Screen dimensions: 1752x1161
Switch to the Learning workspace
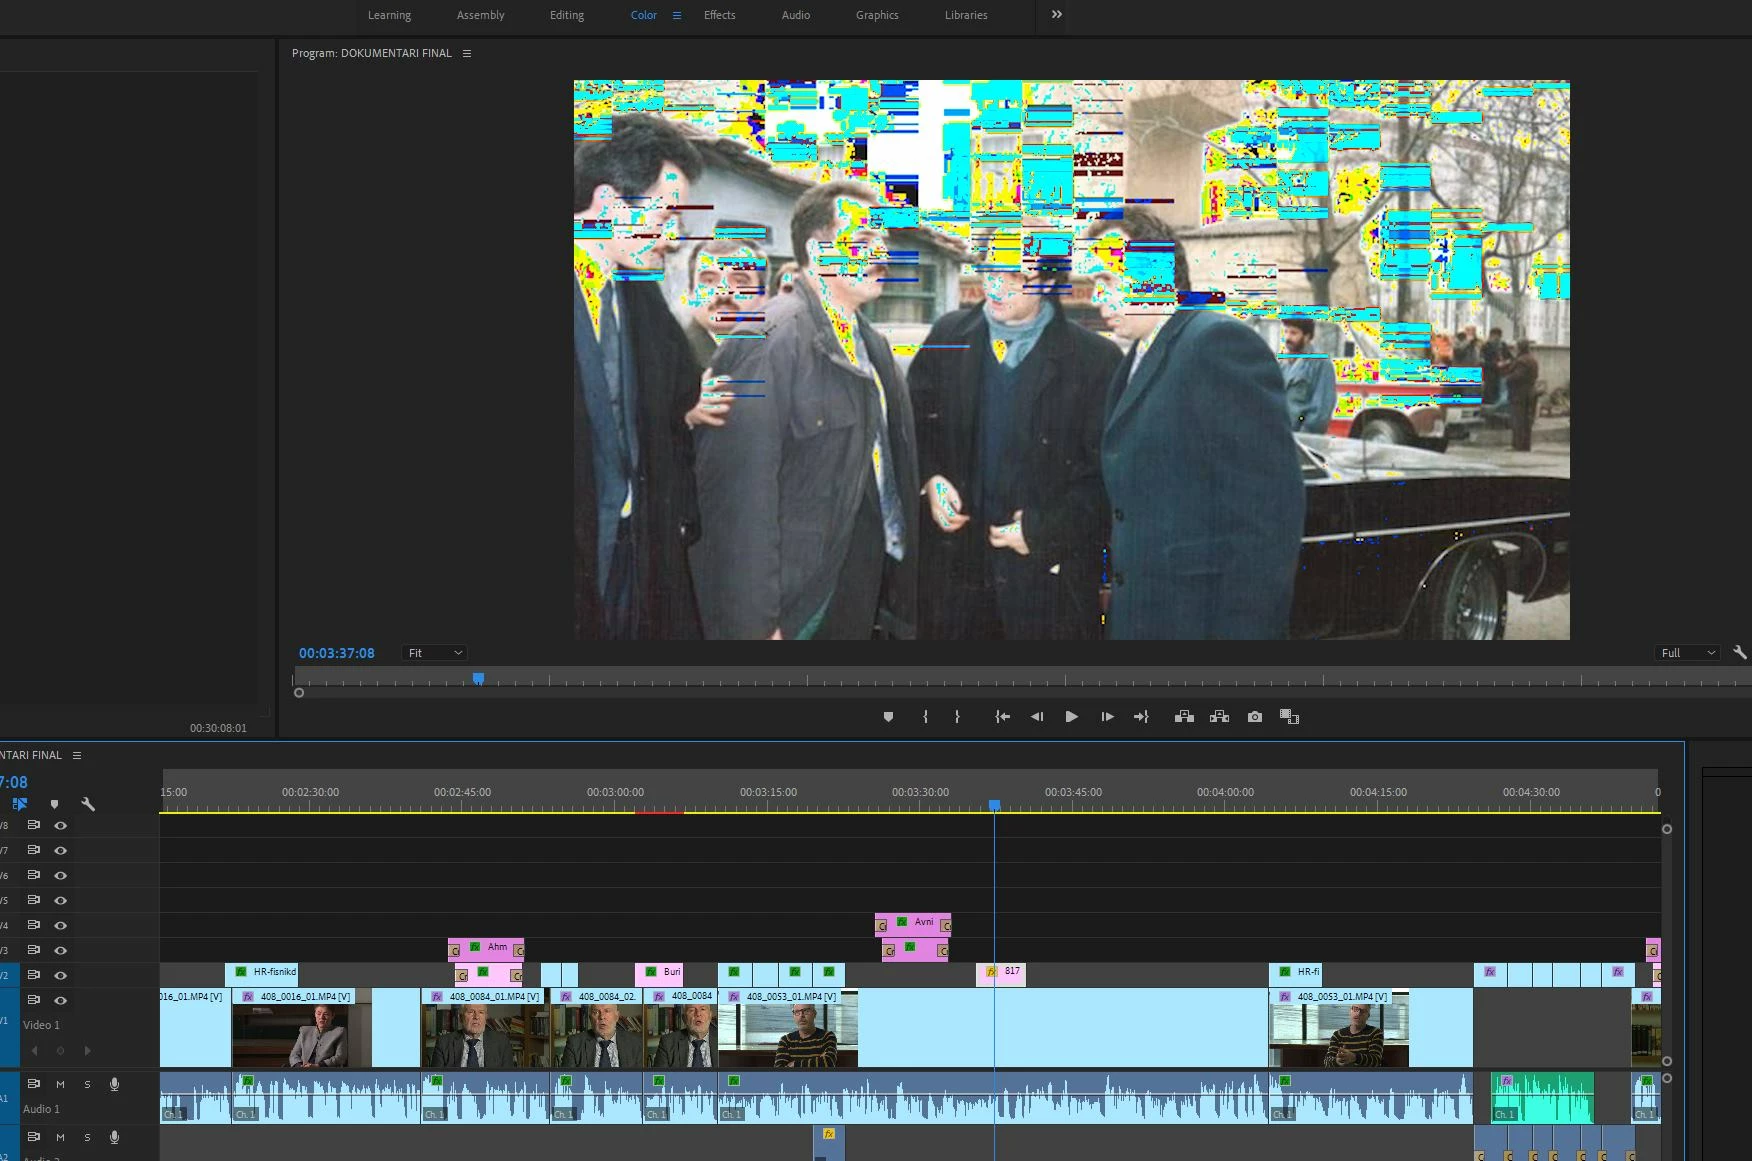coord(389,15)
